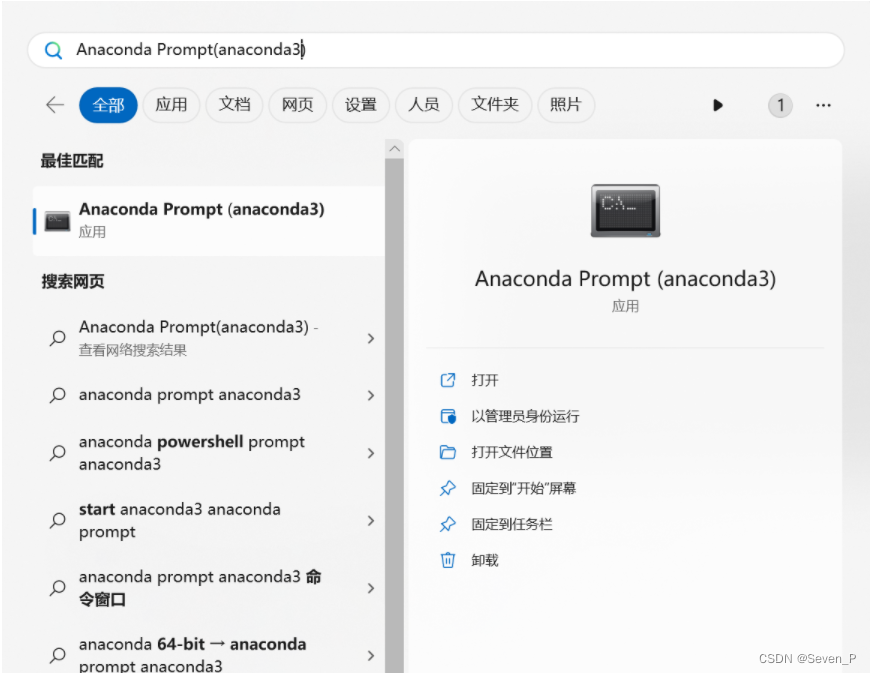Image resolution: width=871 pixels, height=674 pixels.
Task: Click search icon beside 'anaconda powershell prompt anaconda3'
Action: pyautogui.click(x=58, y=453)
